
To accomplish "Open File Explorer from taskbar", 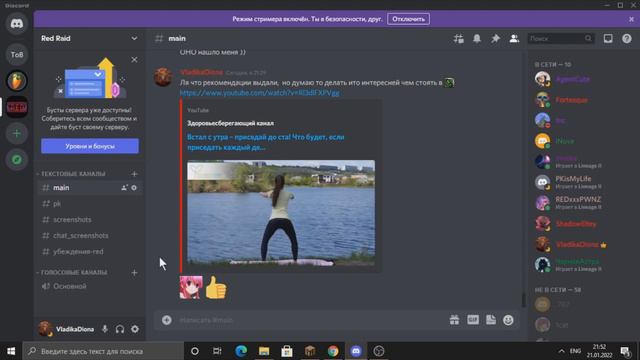I will (x=264, y=351).
